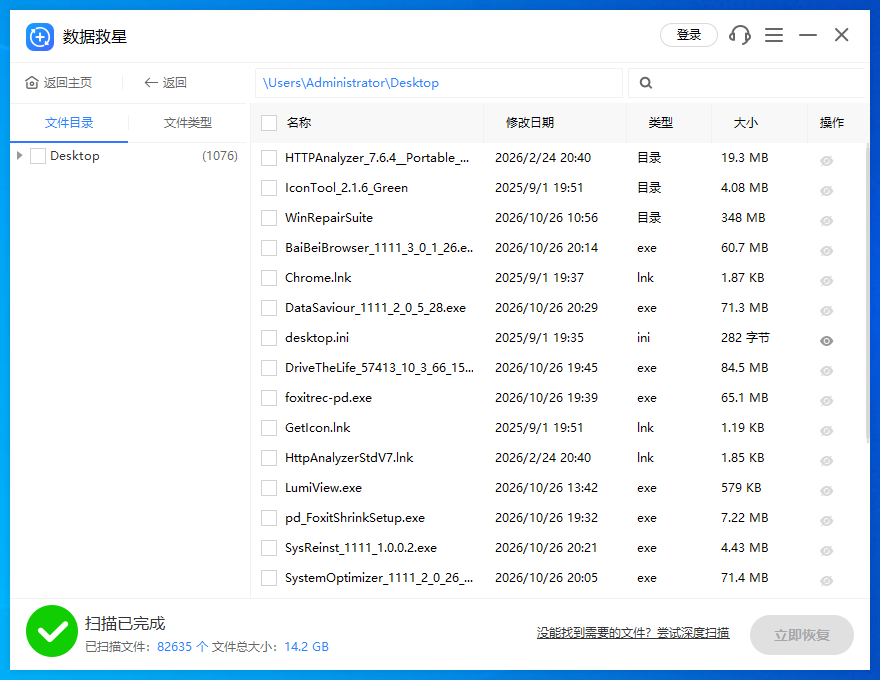This screenshot has height=680, width=880.
Task: Sort by 修改日期 column header
Action: click(x=530, y=122)
